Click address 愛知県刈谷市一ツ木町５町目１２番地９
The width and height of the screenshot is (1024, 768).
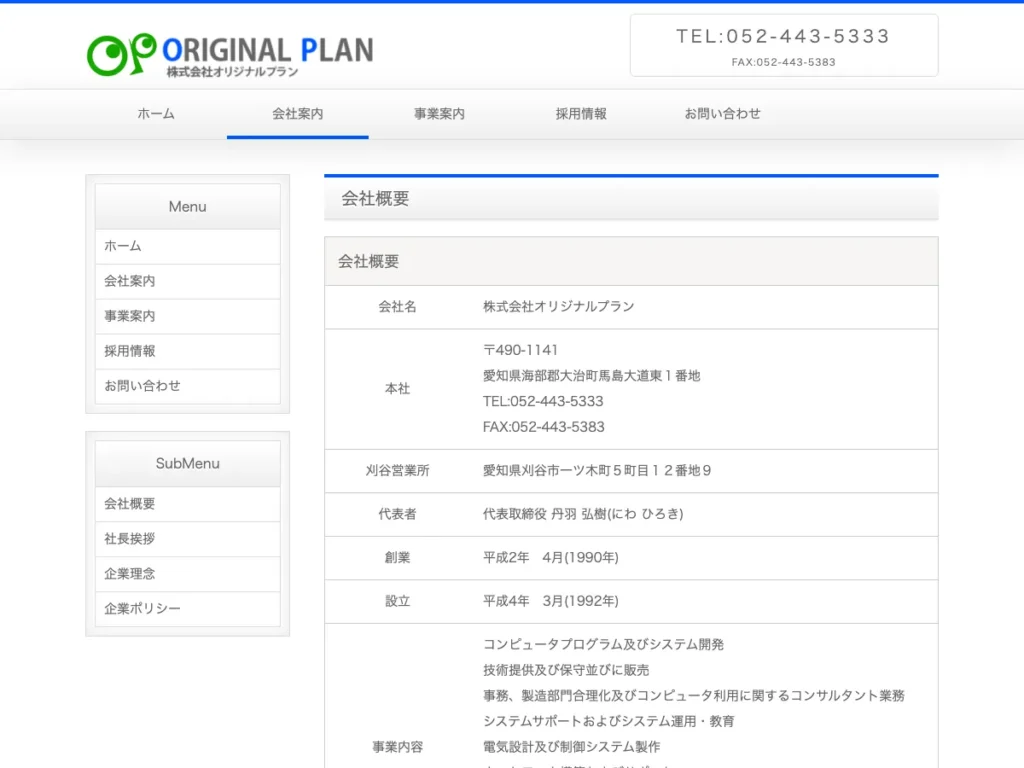(597, 471)
